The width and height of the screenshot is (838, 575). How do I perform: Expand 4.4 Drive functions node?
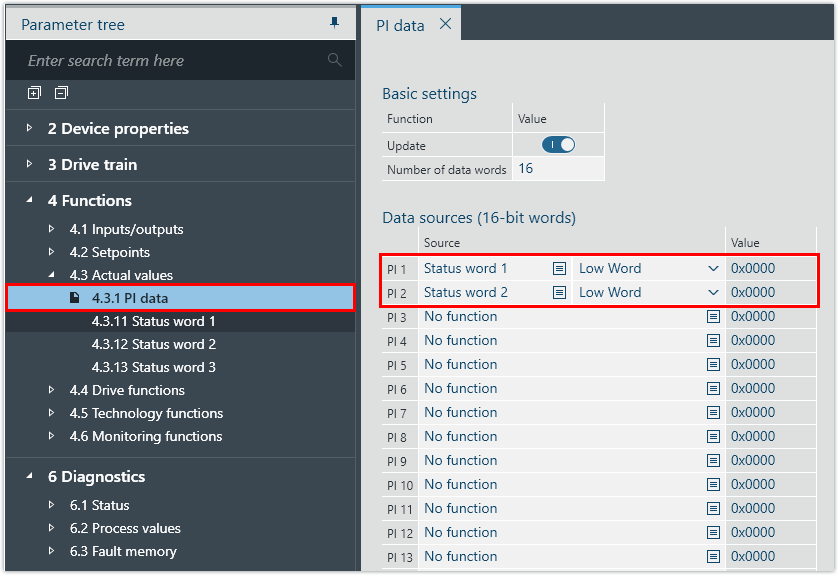pos(51,390)
